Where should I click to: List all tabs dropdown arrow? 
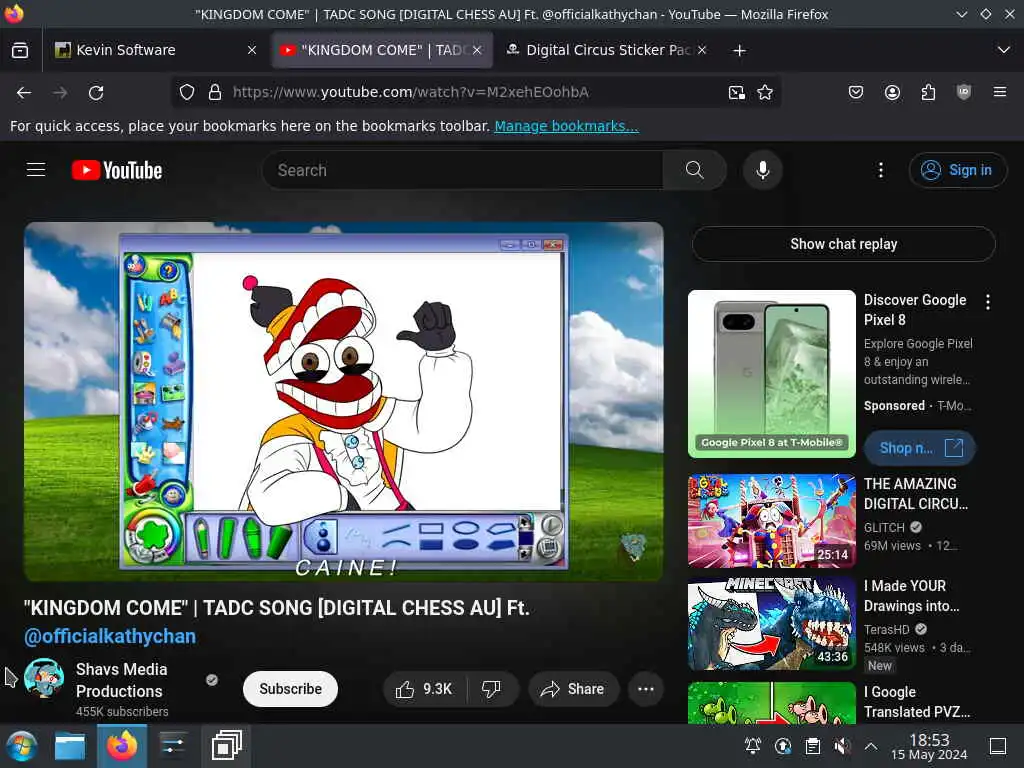tap(1004, 50)
